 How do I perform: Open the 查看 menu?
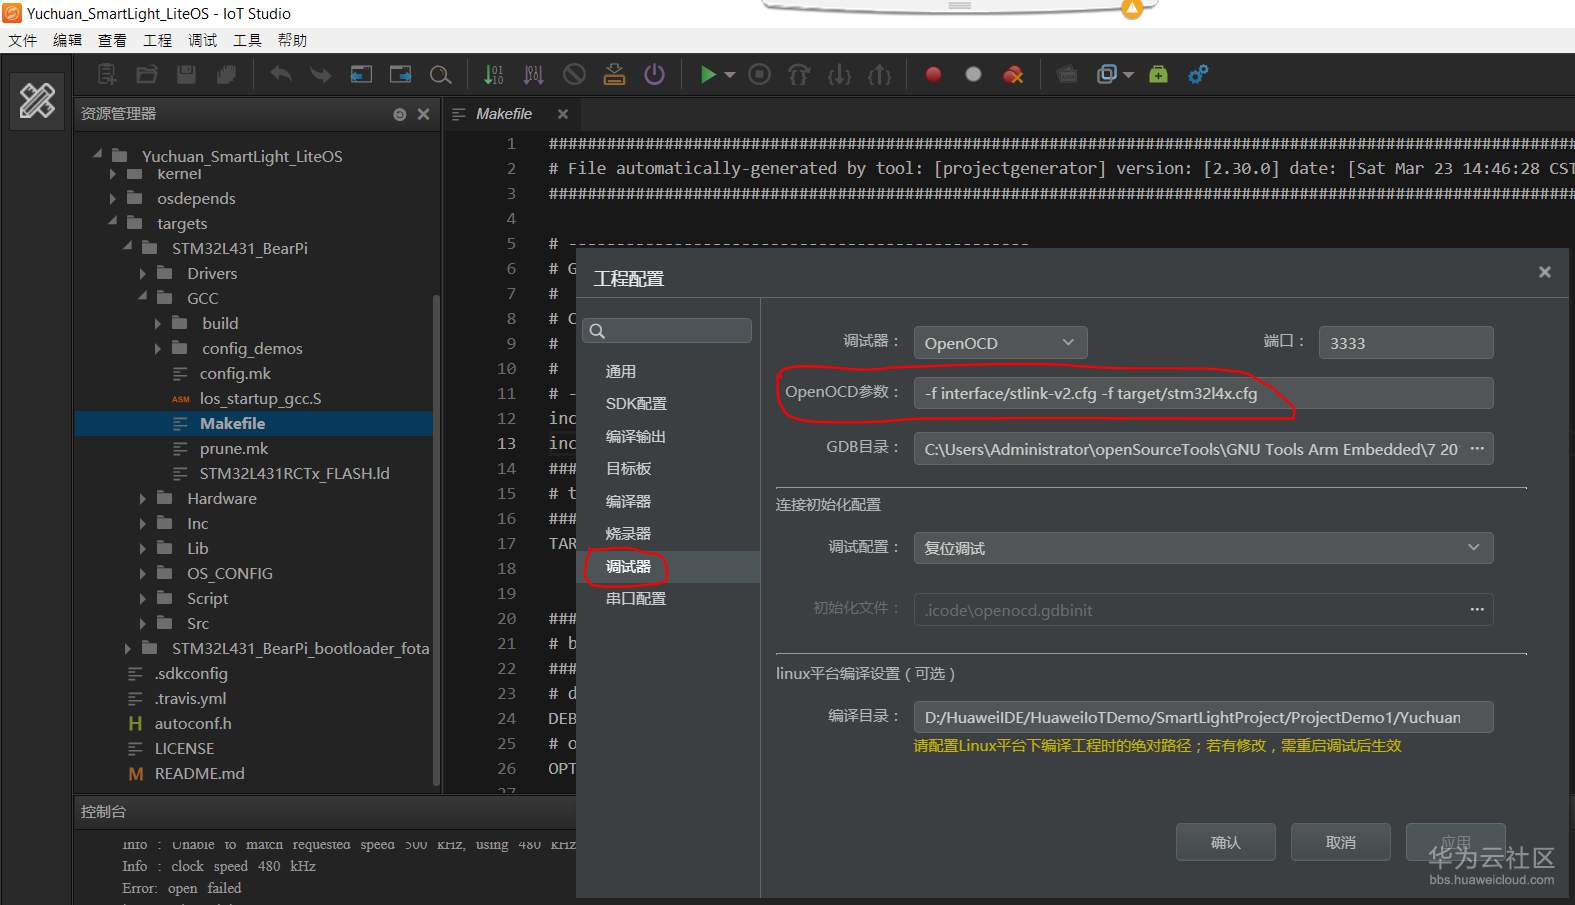[113, 40]
